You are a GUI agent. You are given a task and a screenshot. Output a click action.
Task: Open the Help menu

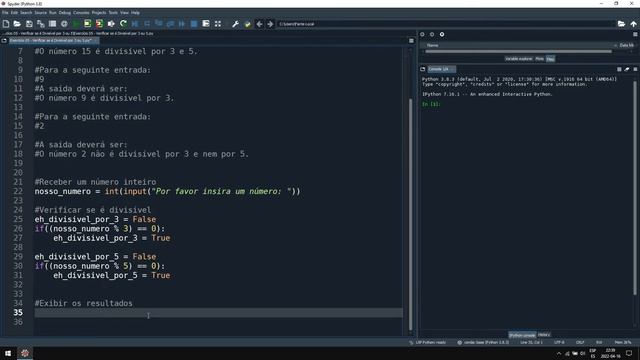tap(135, 13)
